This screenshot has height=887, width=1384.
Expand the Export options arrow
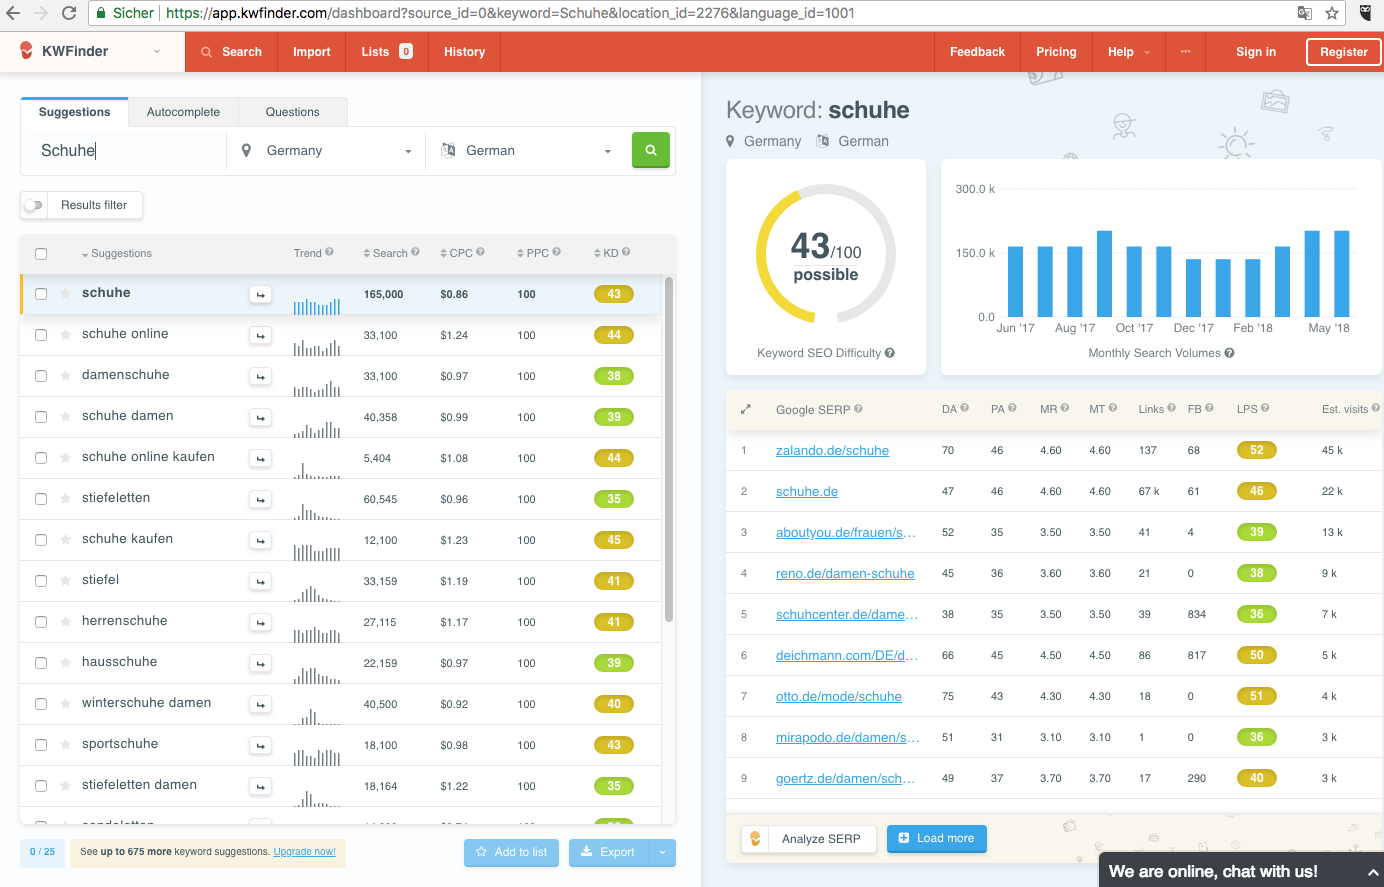662,852
